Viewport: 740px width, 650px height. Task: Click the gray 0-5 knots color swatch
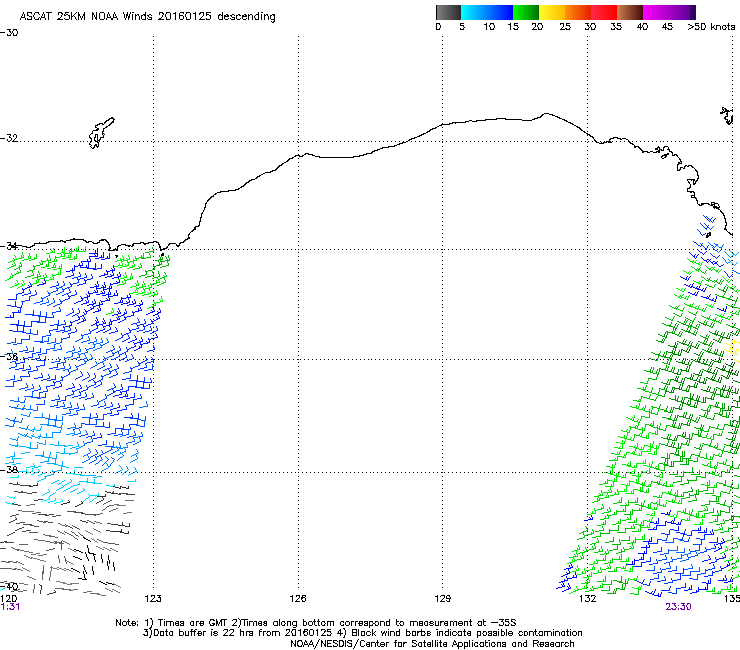[x=448, y=12]
